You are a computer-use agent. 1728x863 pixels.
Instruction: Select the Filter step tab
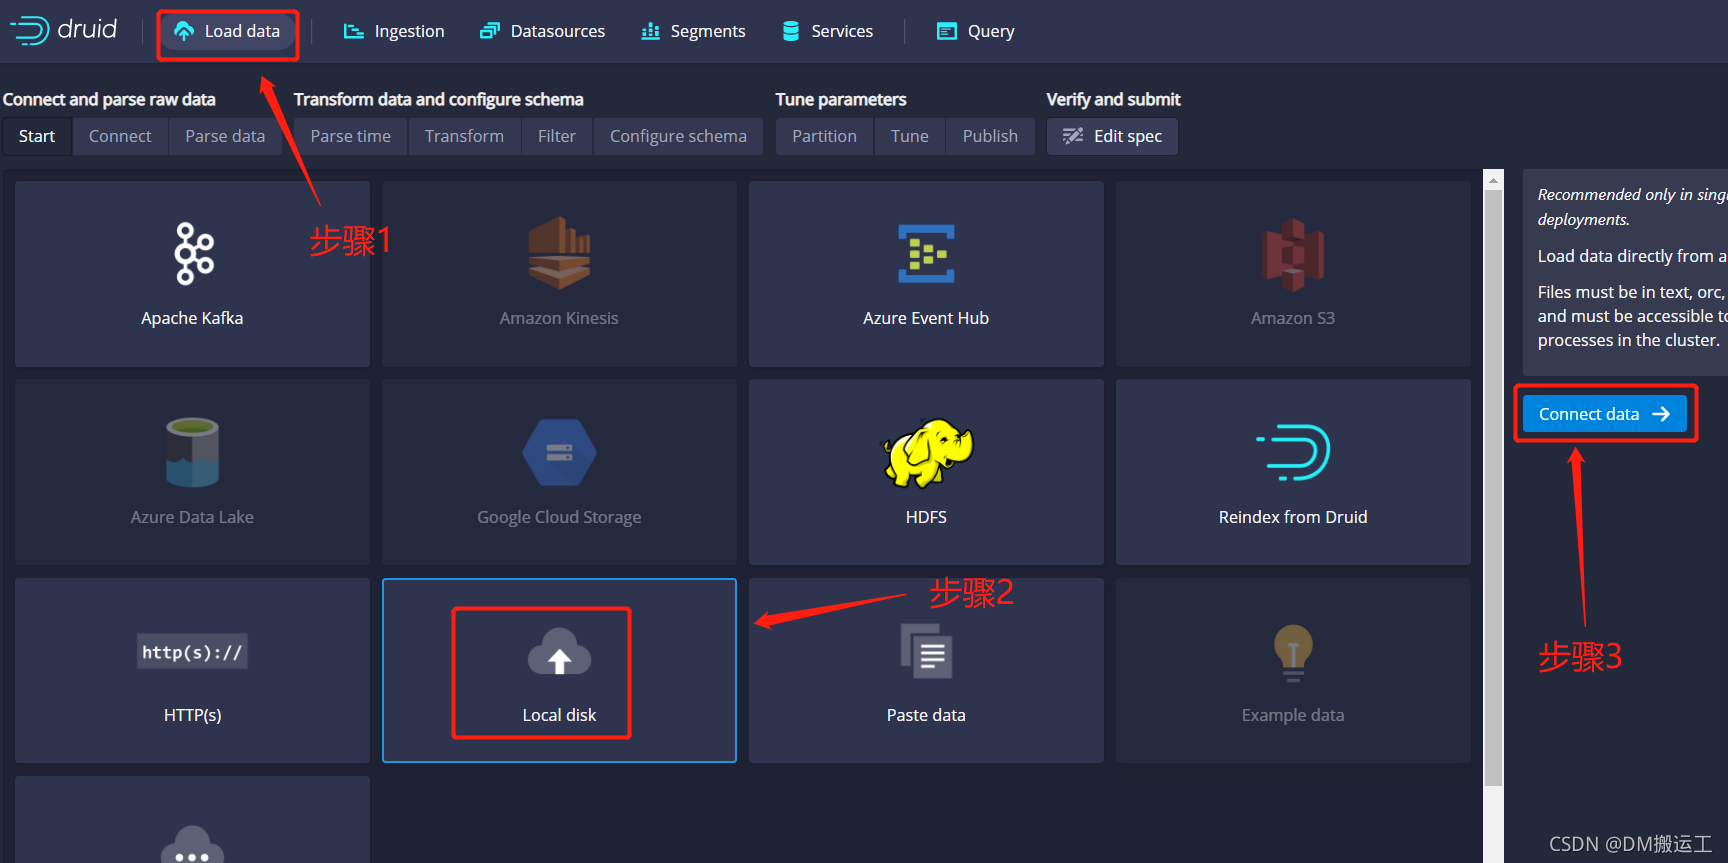557,136
